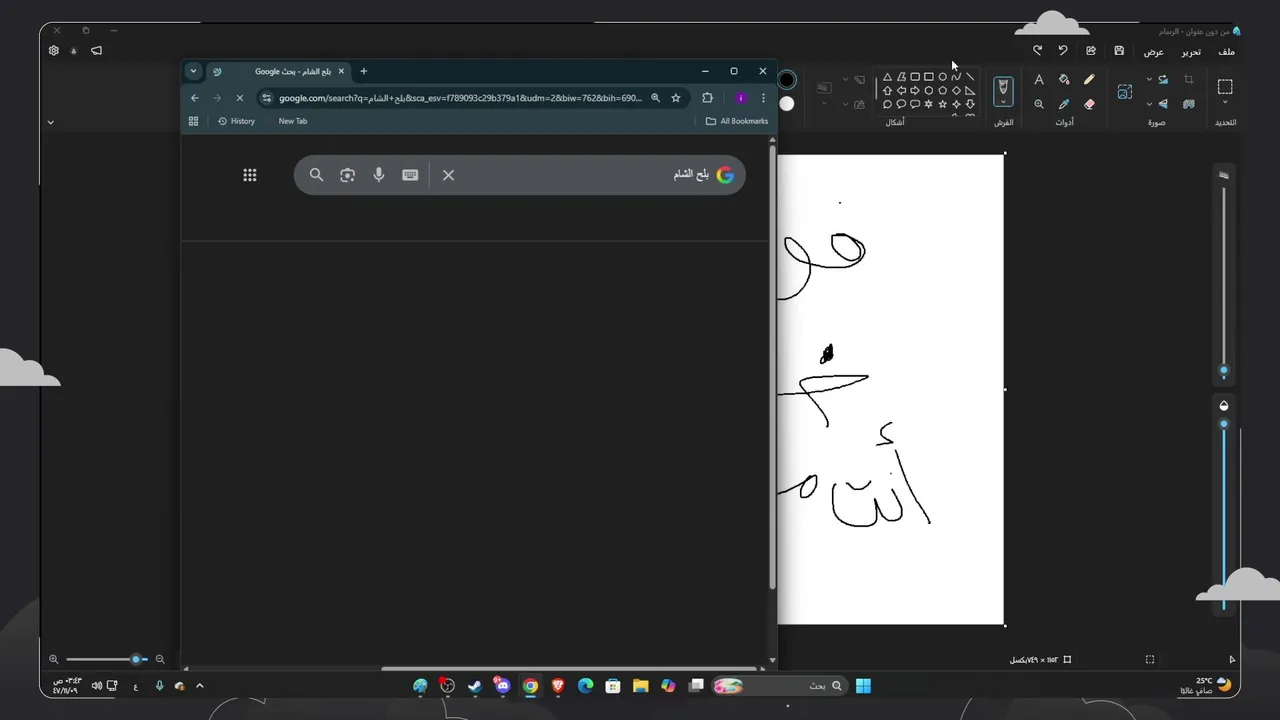Open the History bookmark
1280x720 pixels.
[x=236, y=121]
